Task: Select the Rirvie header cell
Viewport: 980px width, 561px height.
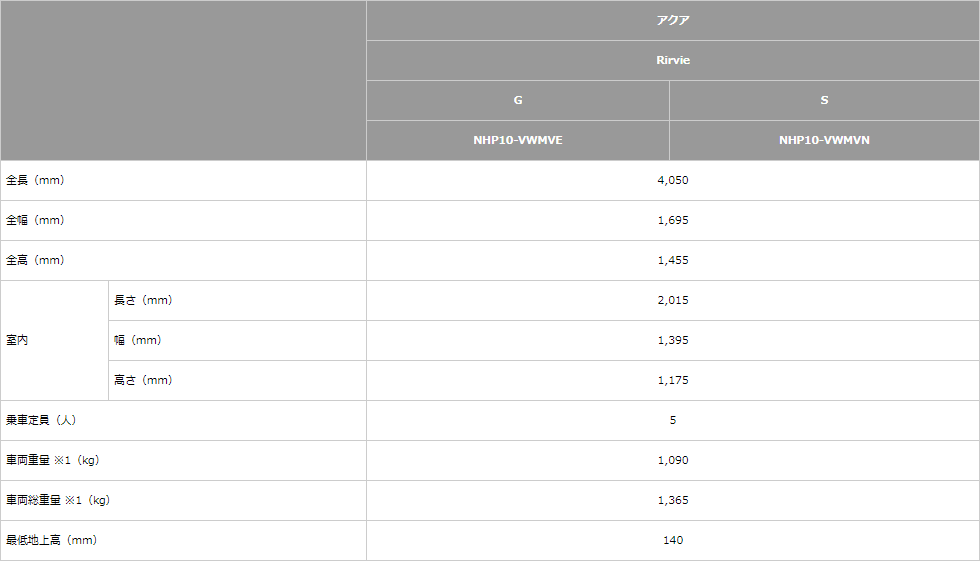Action: [672, 61]
